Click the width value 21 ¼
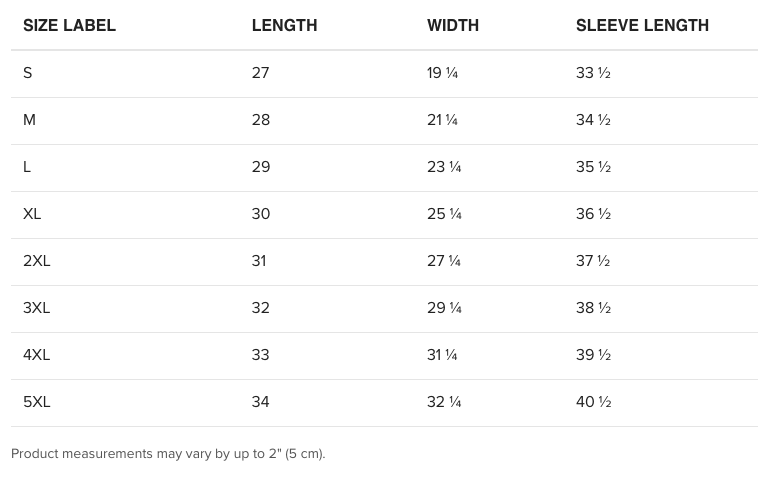The image size is (758, 477). [x=442, y=120]
